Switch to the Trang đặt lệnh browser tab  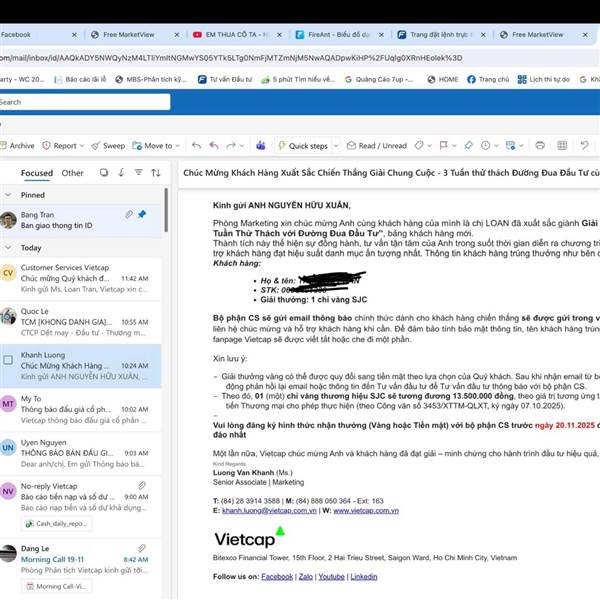click(x=441, y=35)
